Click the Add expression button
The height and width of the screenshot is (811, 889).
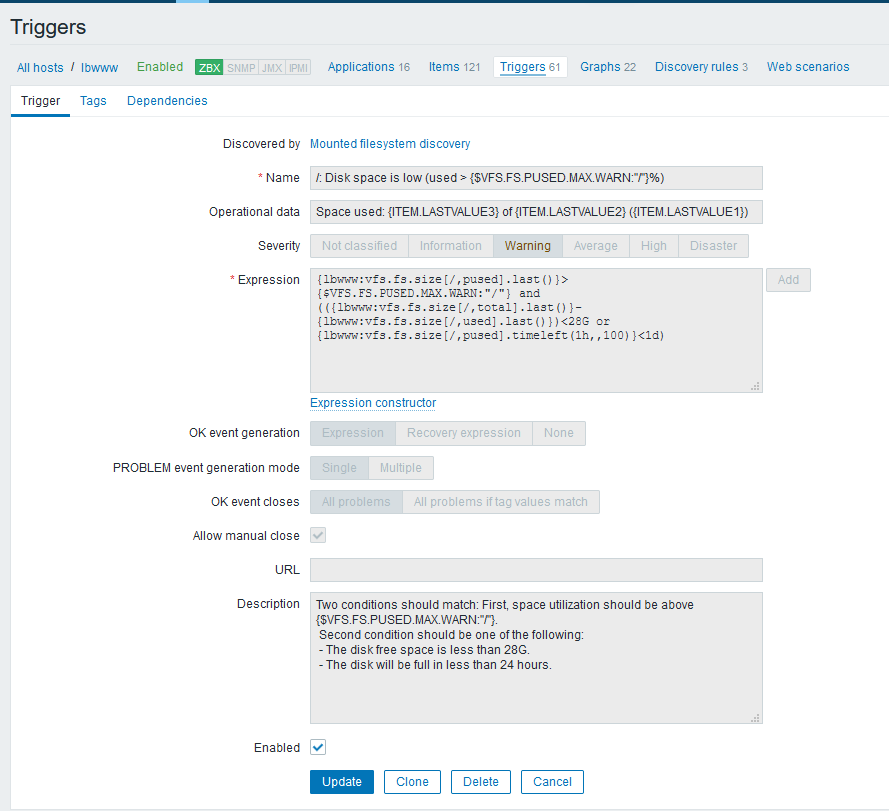point(788,280)
